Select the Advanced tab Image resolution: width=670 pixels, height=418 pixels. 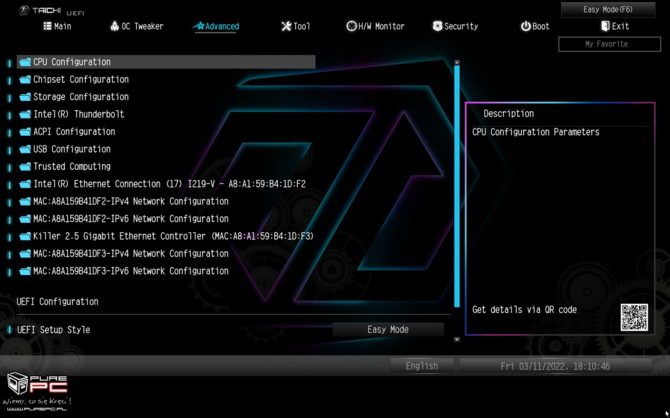coord(216,26)
